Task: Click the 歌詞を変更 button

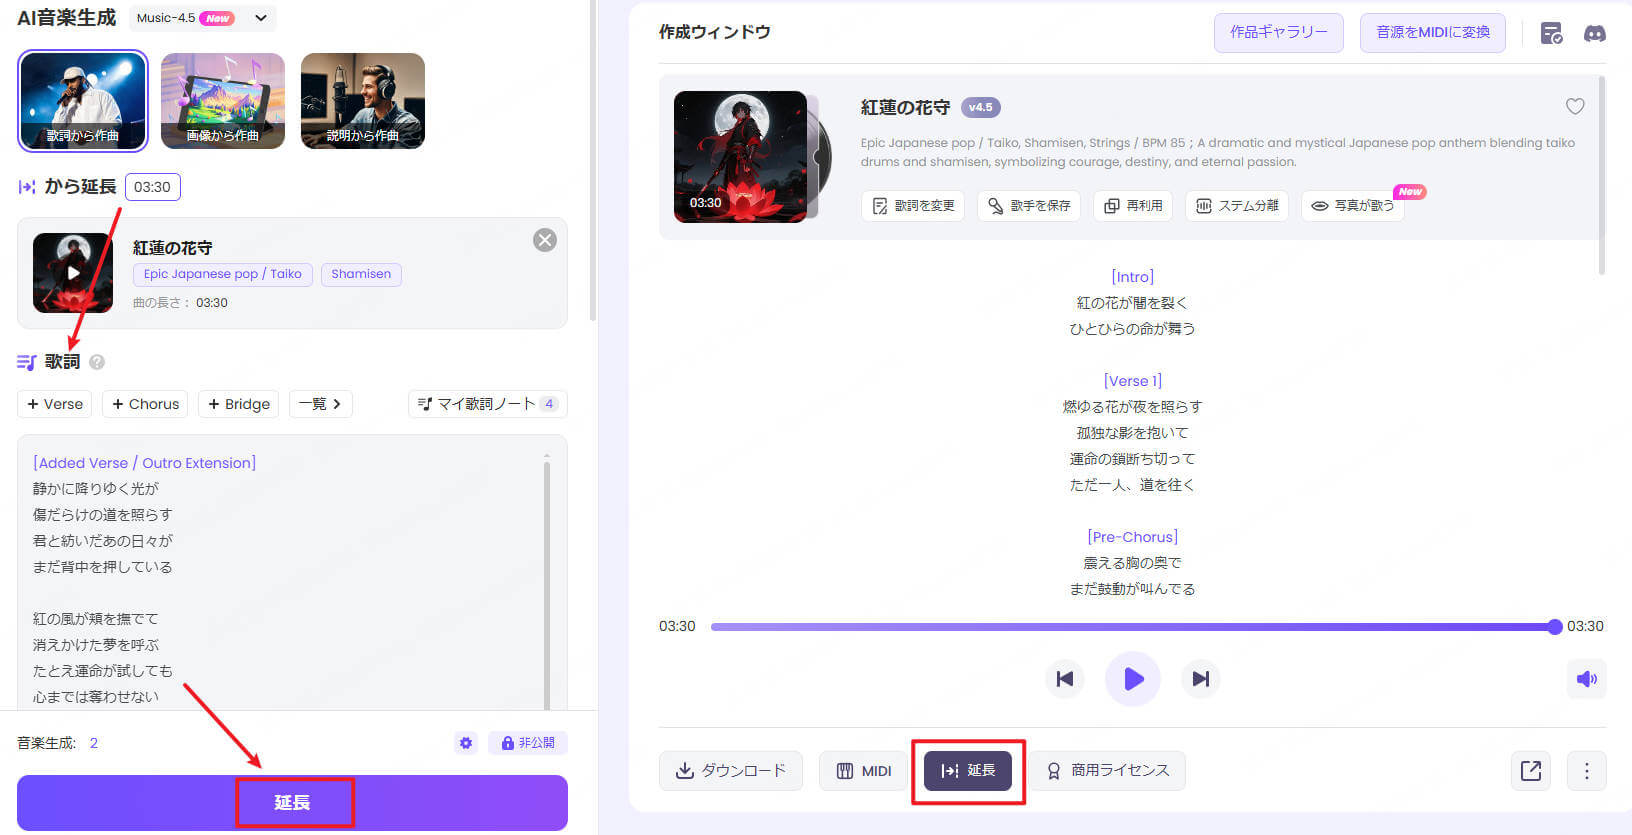Action: click(x=913, y=206)
